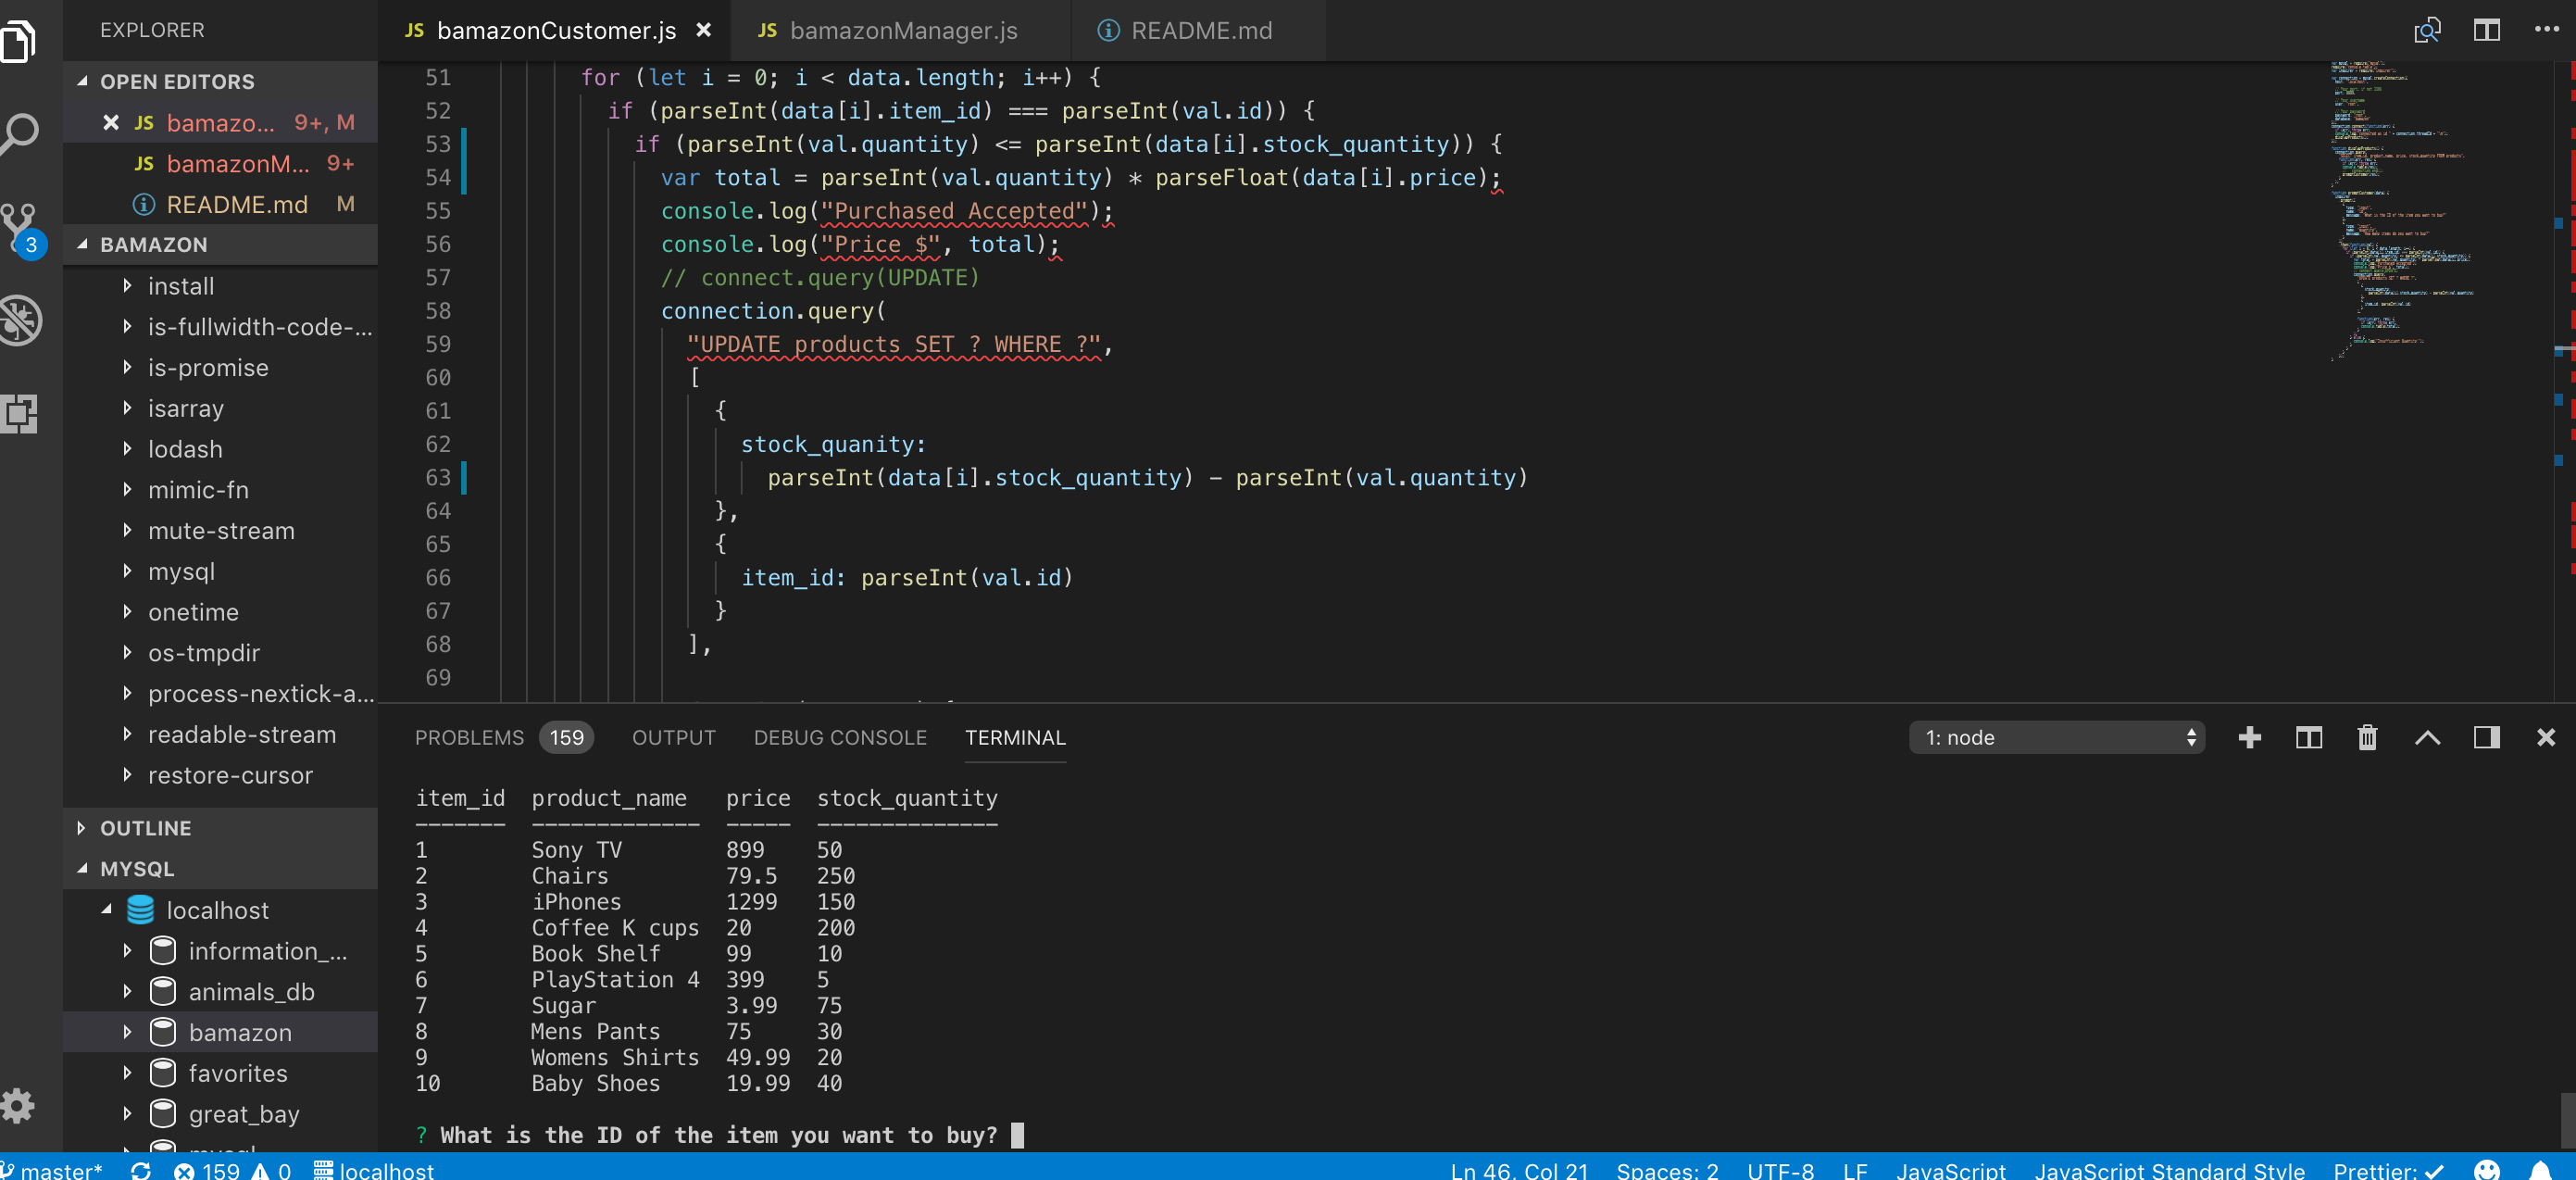Open Manage gear icon in activity bar
Viewport: 2576px width, 1180px height.
tap(18, 1106)
